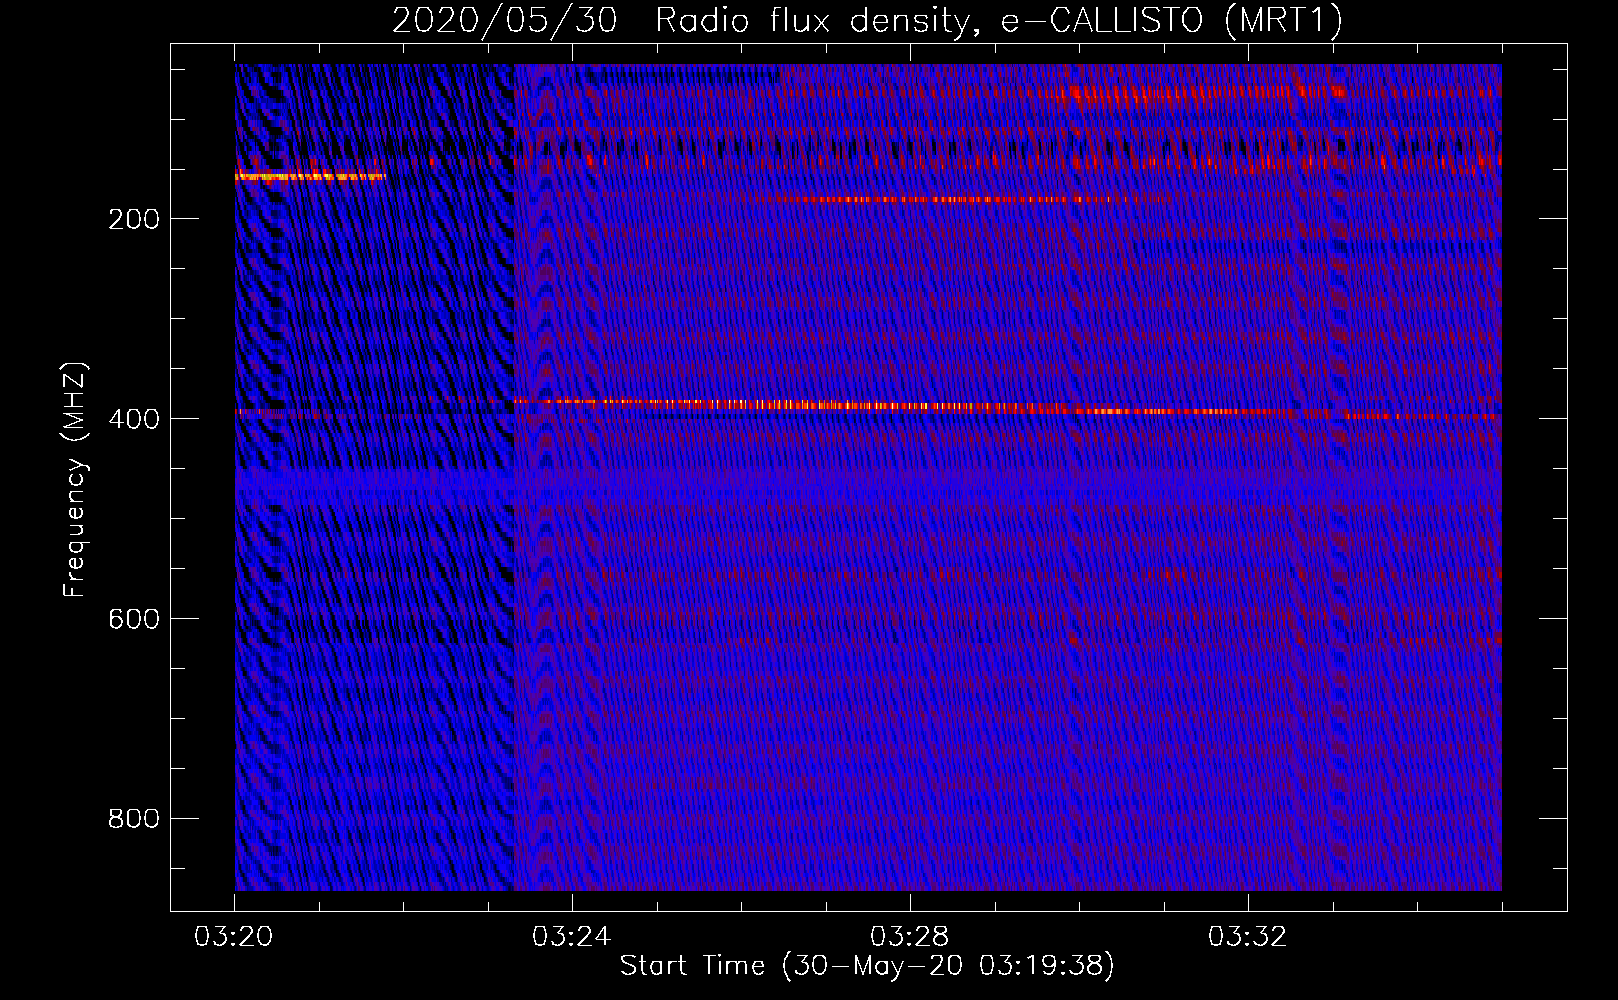This screenshot has height=1000, width=1618.
Task: Click the 03:28 time tick label
Action: coord(910,937)
